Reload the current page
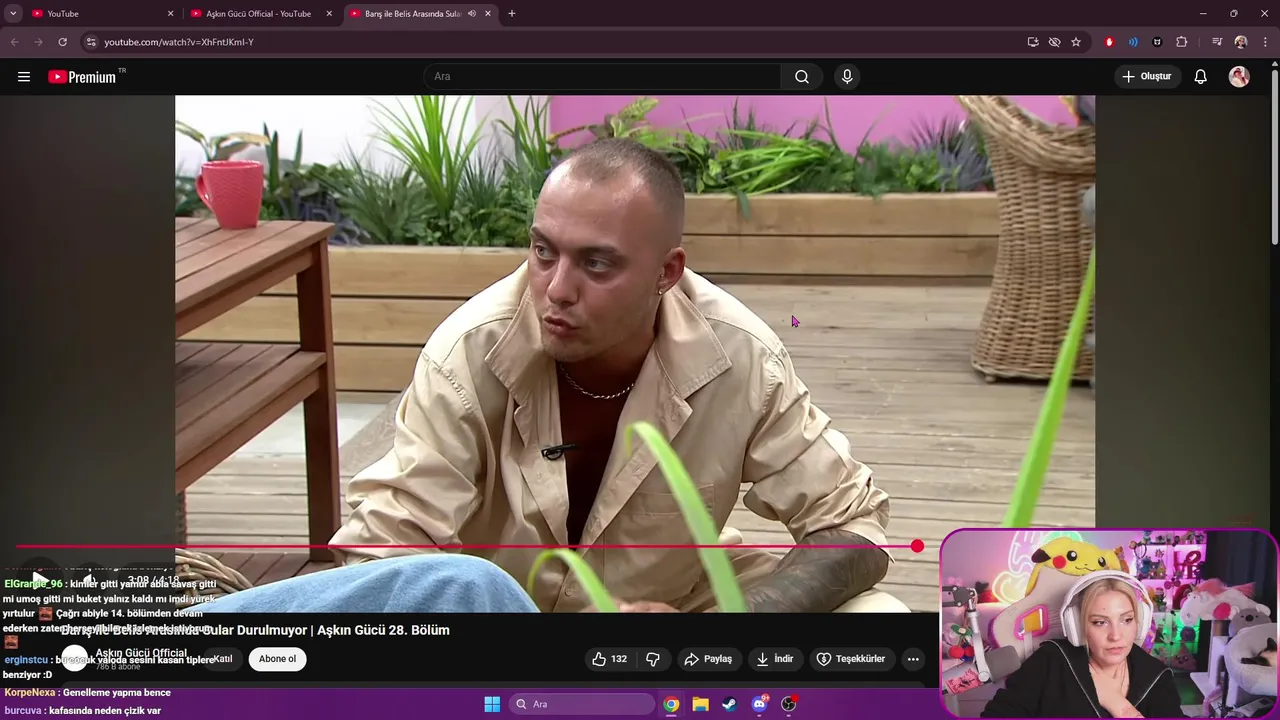 62,42
